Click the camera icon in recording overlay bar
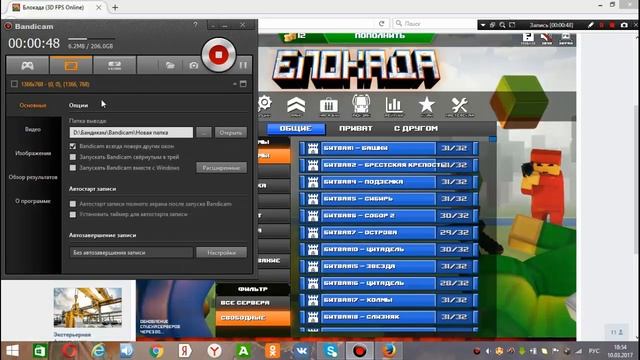This screenshot has width=640, height=360. (x=624, y=25)
